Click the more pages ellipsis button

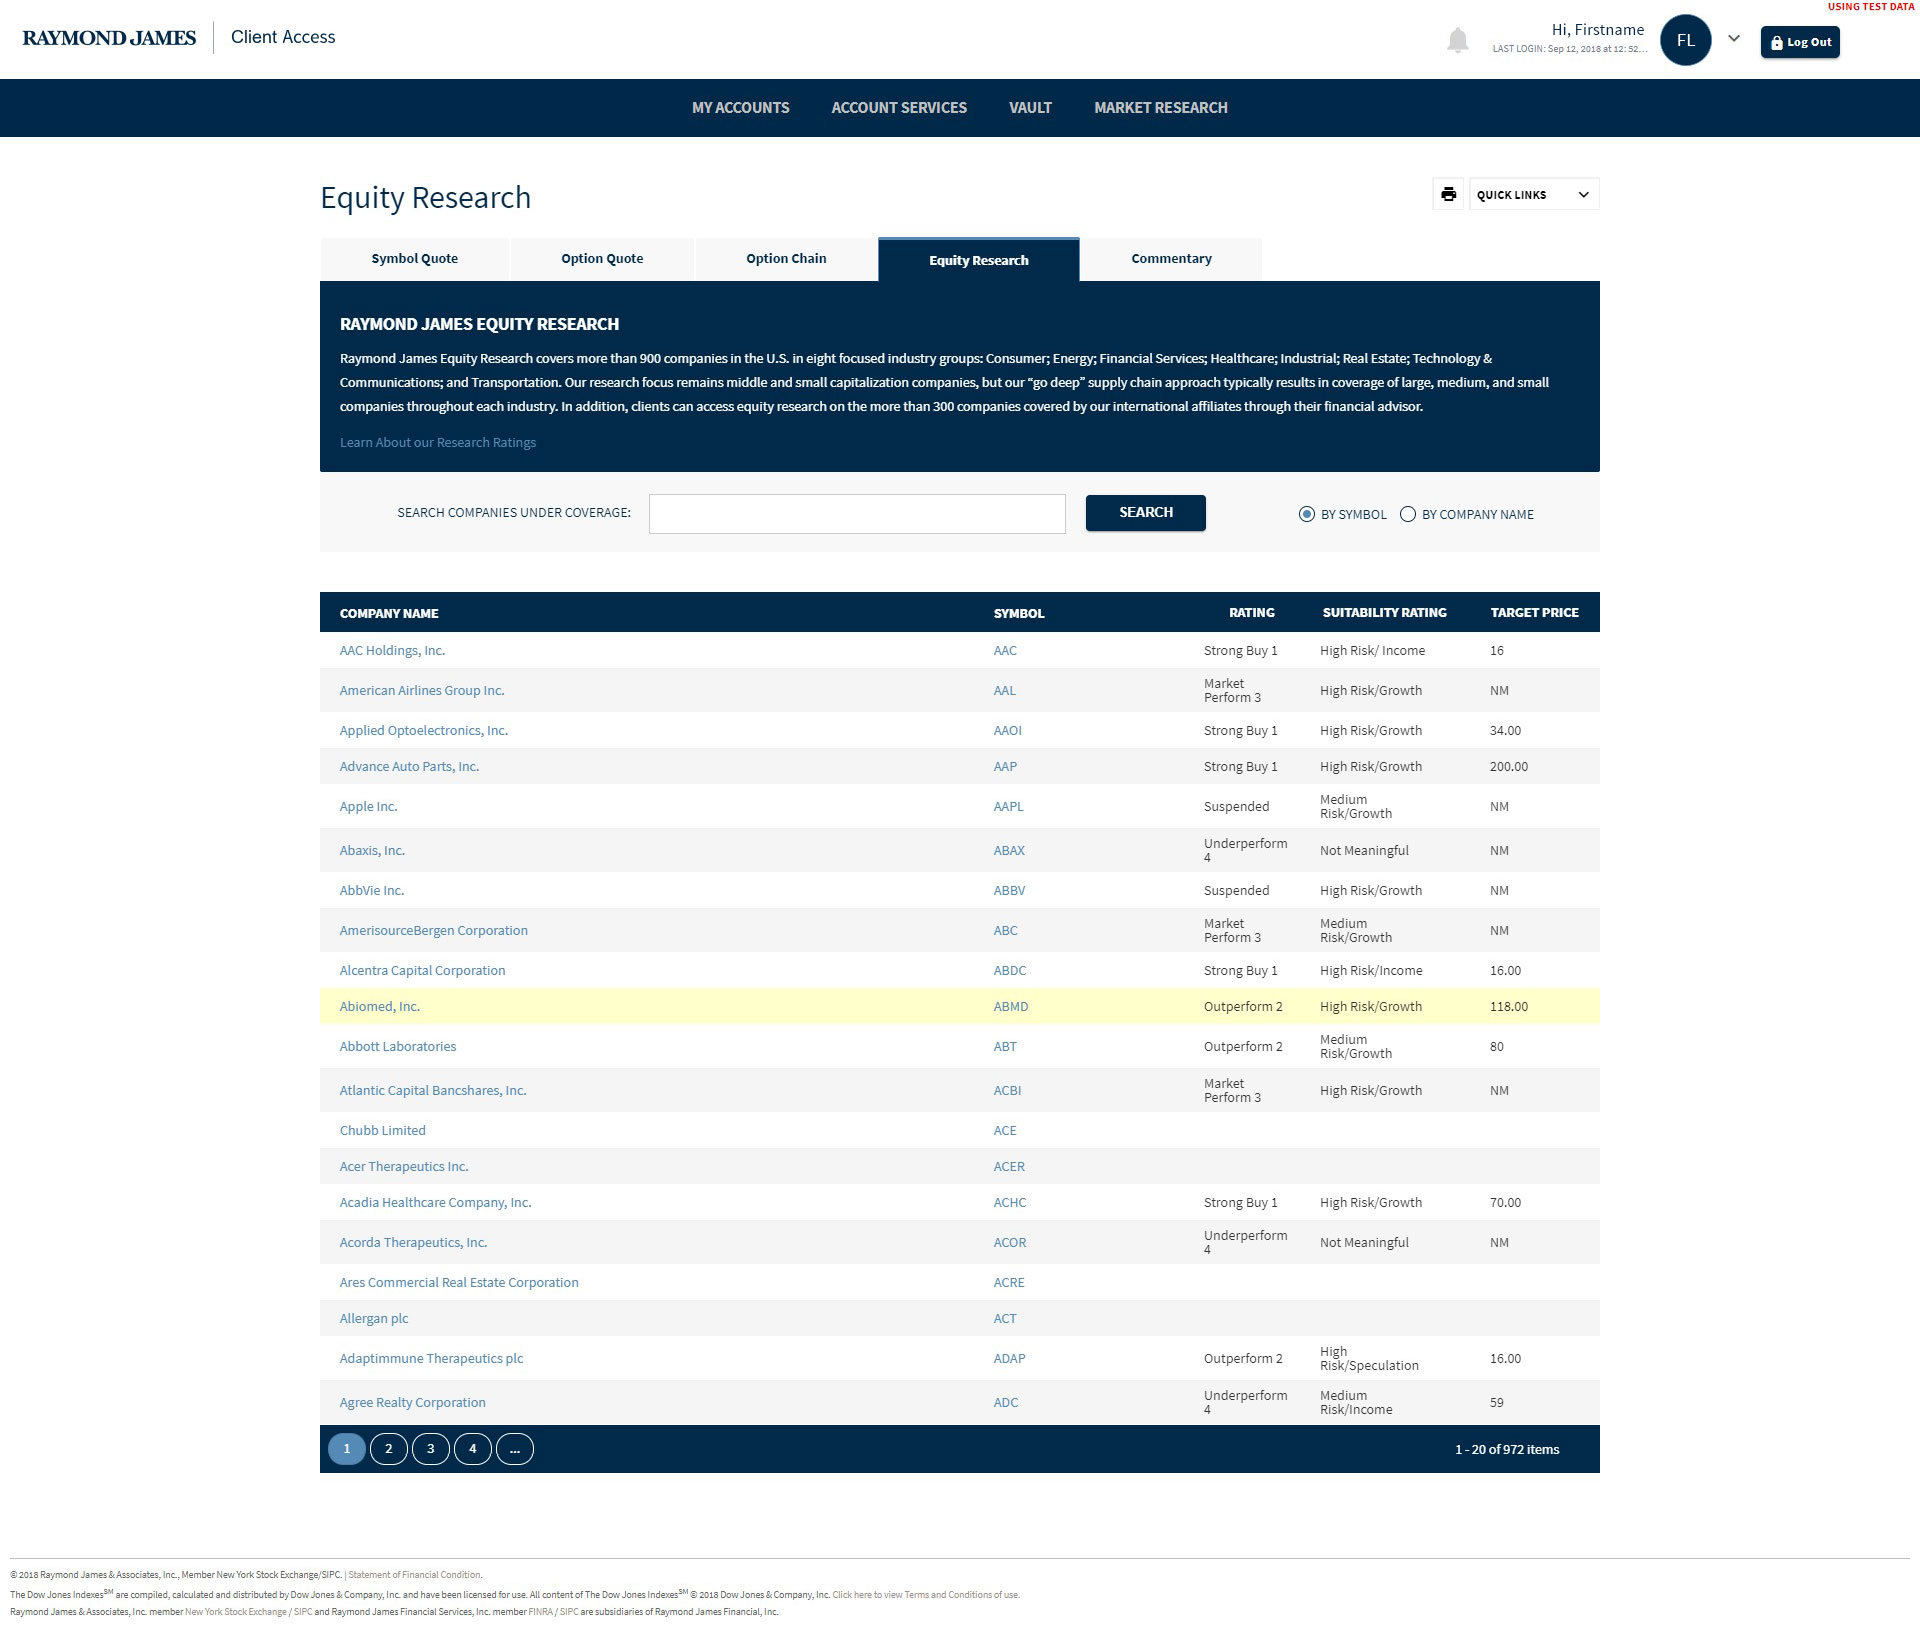tap(515, 1448)
